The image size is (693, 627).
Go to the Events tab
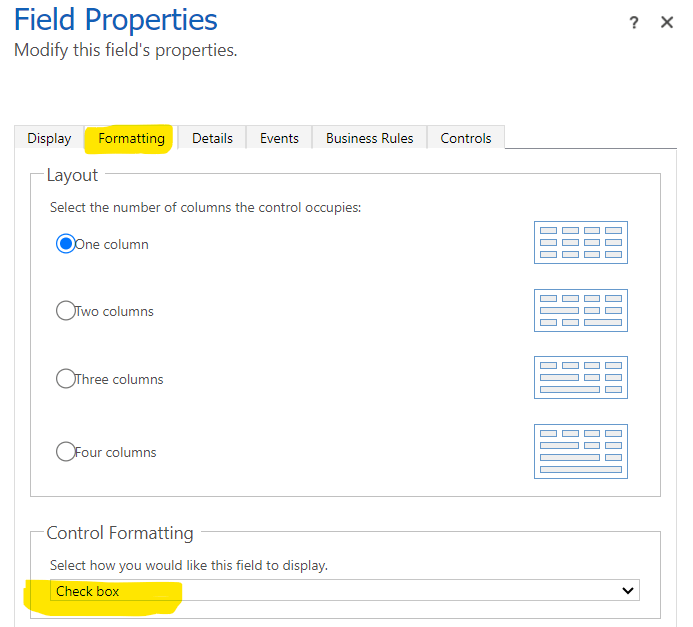point(279,138)
